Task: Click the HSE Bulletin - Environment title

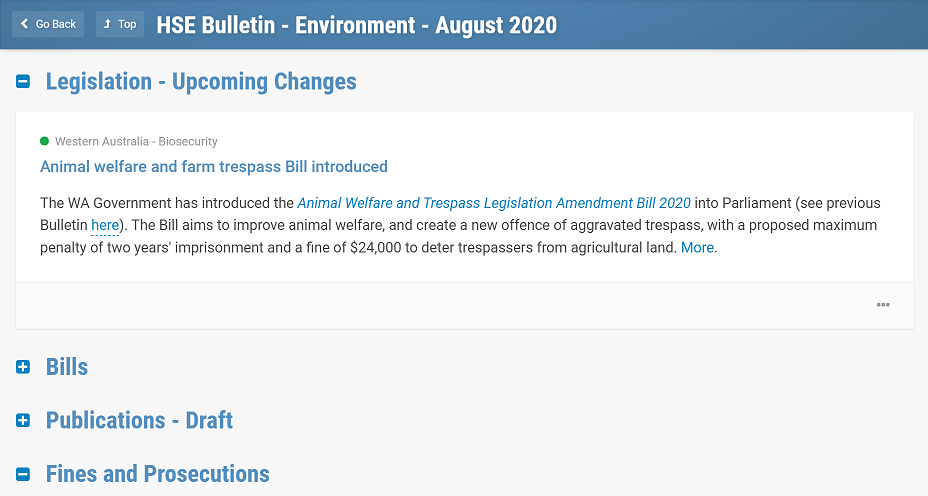Action: [x=356, y=25]
